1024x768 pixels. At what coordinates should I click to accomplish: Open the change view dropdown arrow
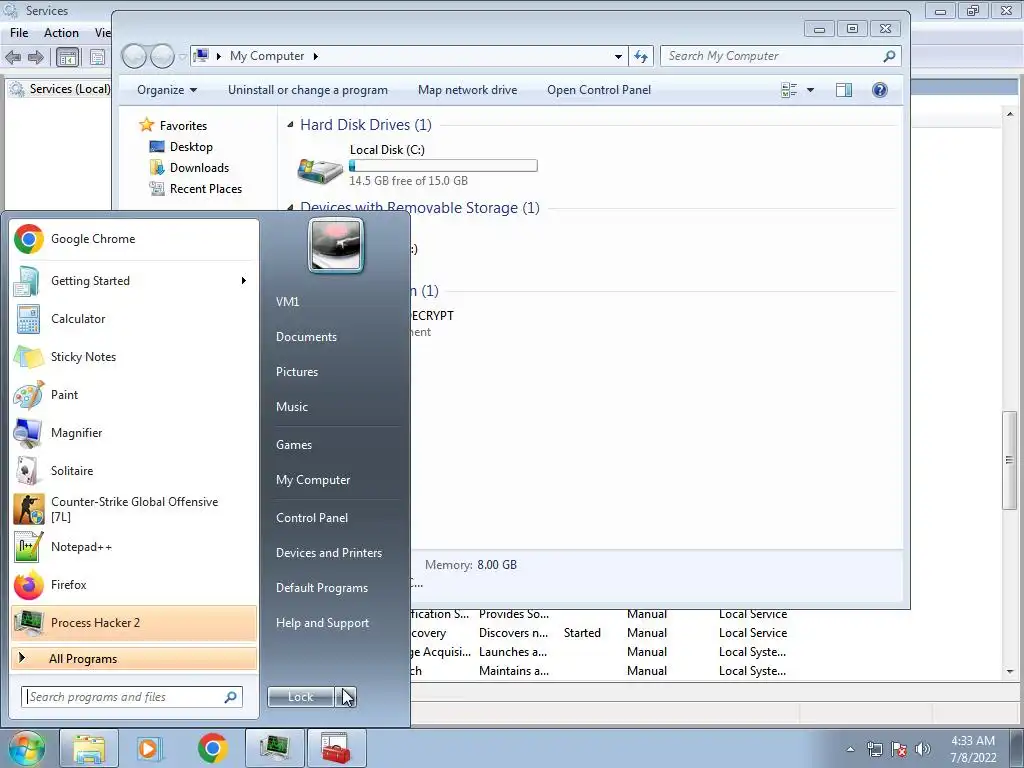coord(810,90)
